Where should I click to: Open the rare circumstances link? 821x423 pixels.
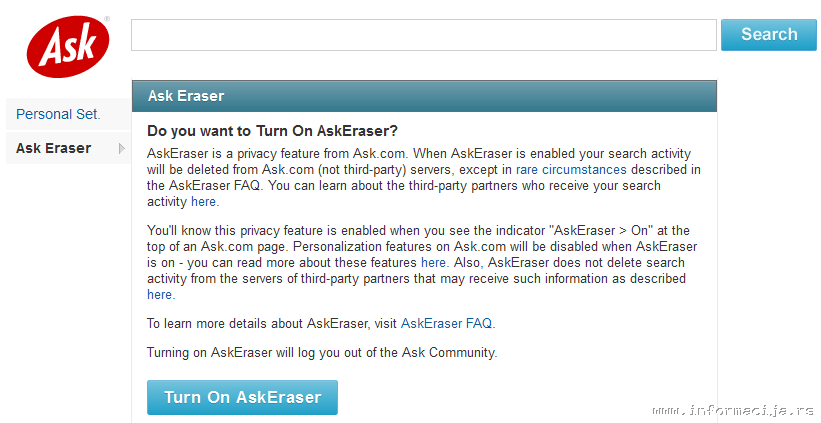click(x=571, y=170)
